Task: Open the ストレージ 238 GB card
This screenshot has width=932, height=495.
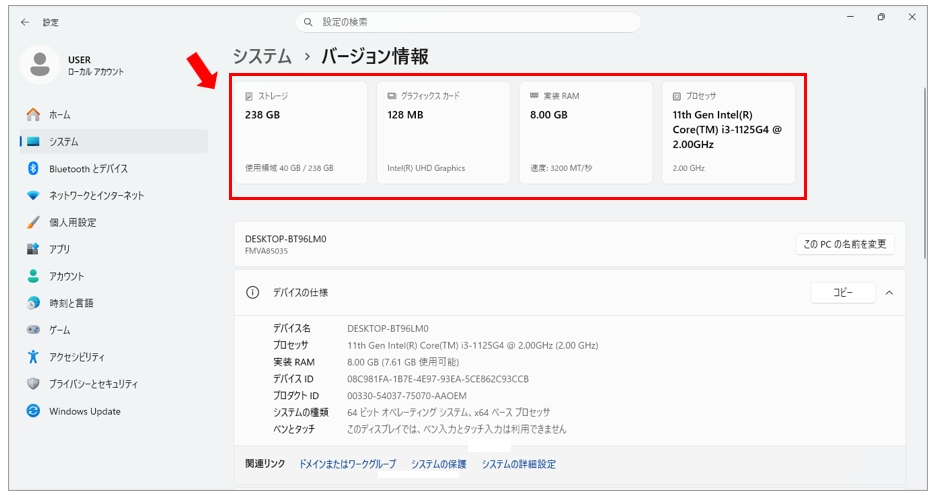Action: 301,133
